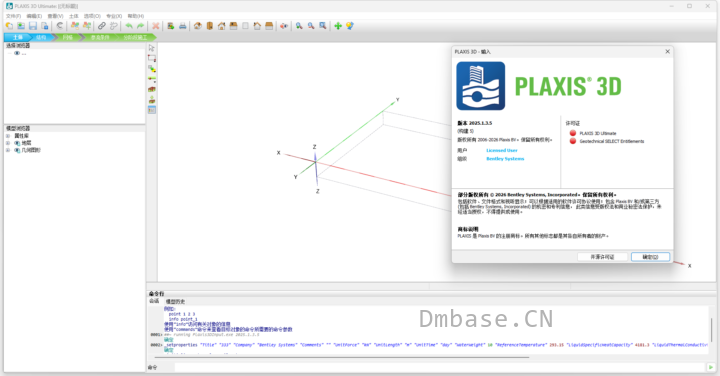
Task: Open the 查看(V) menu
Action: pos(56,16)
